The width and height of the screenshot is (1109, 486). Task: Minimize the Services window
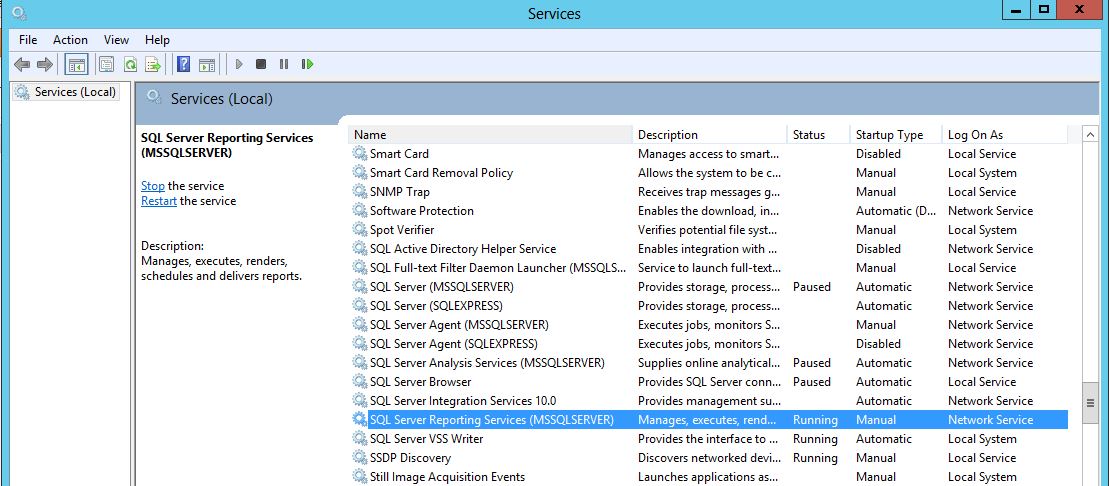tap(1016, 10)
